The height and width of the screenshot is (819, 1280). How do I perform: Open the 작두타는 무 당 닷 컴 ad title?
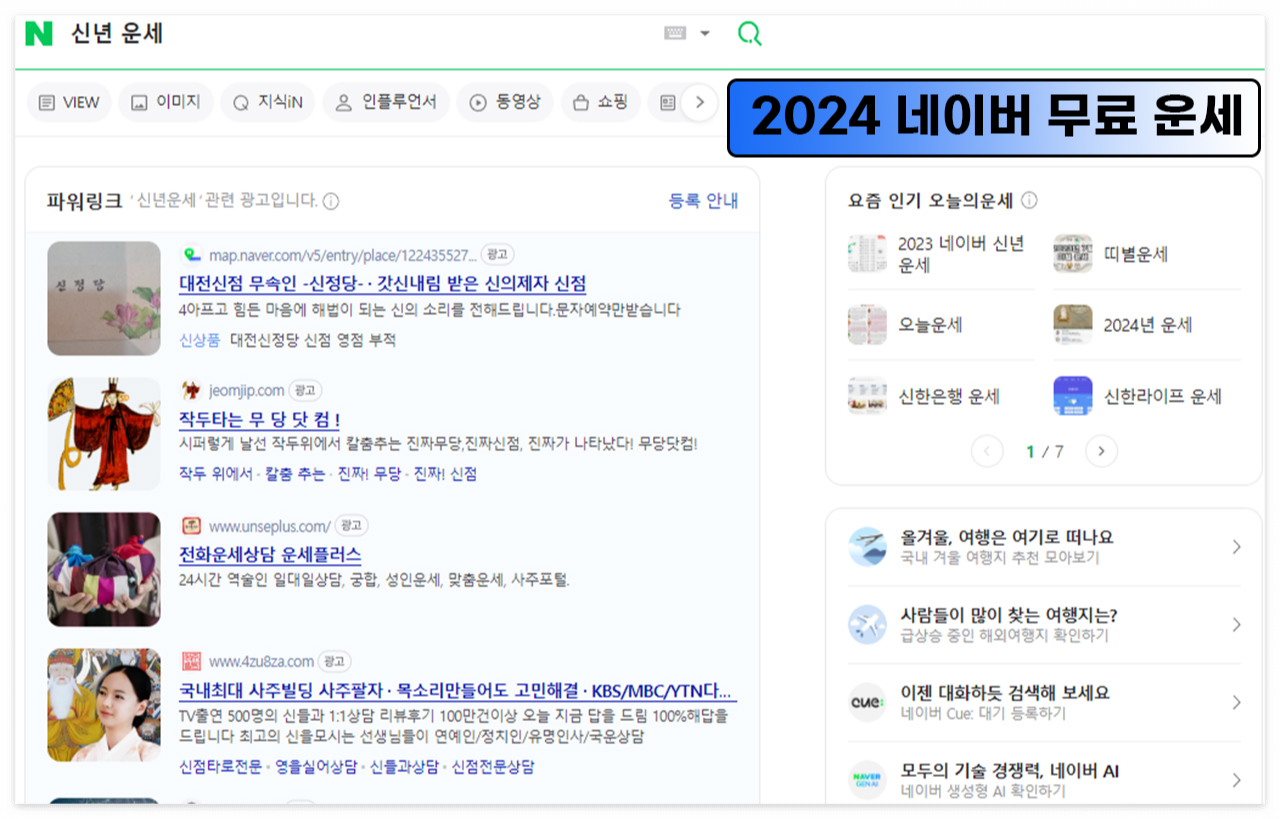click(259, 420)
